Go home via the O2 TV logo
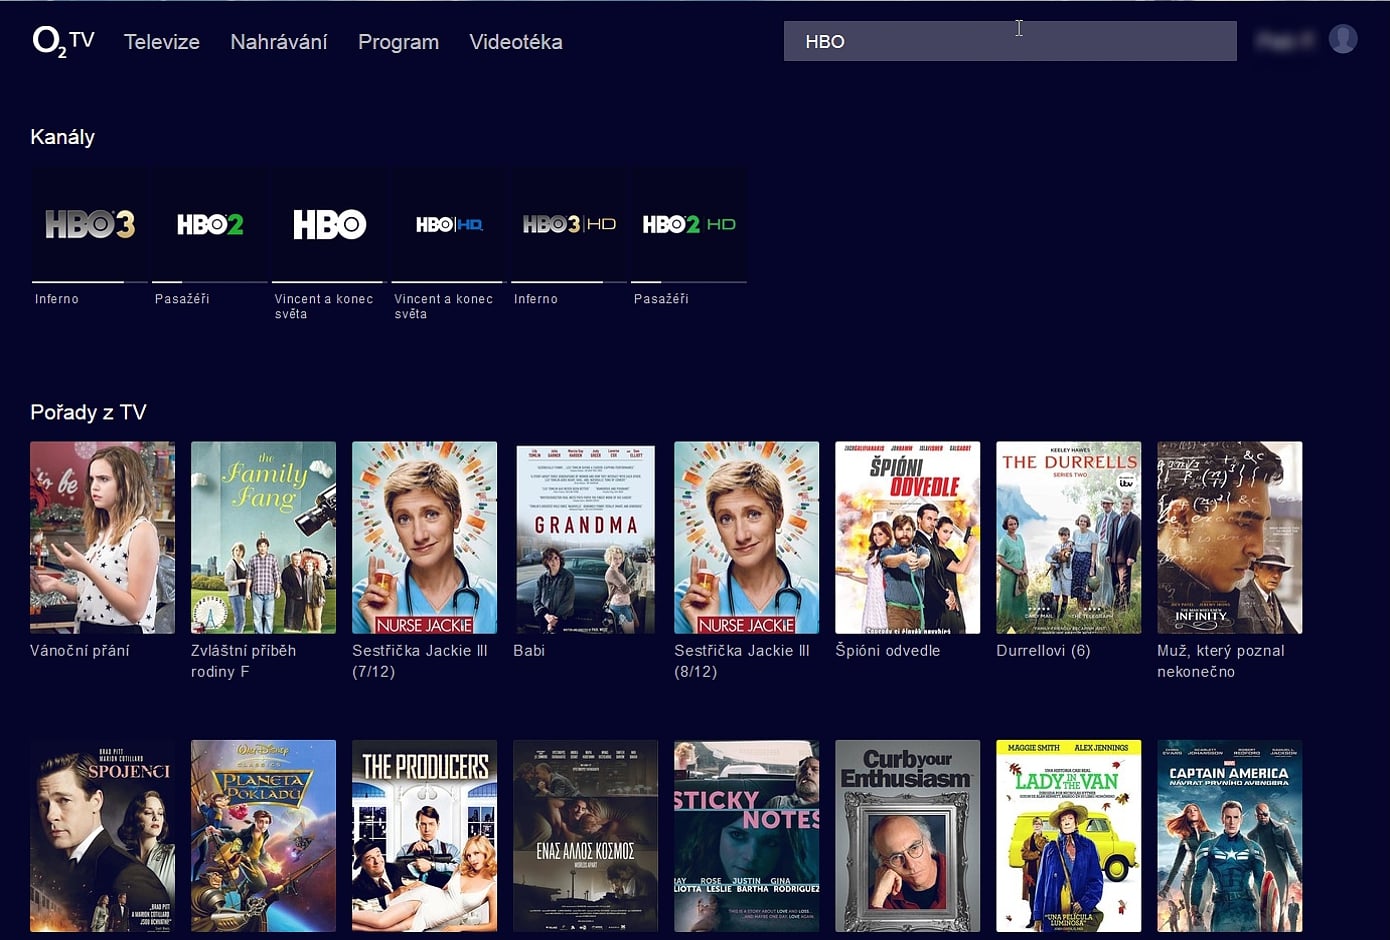 pyautogui.click(x=64, y=41)
